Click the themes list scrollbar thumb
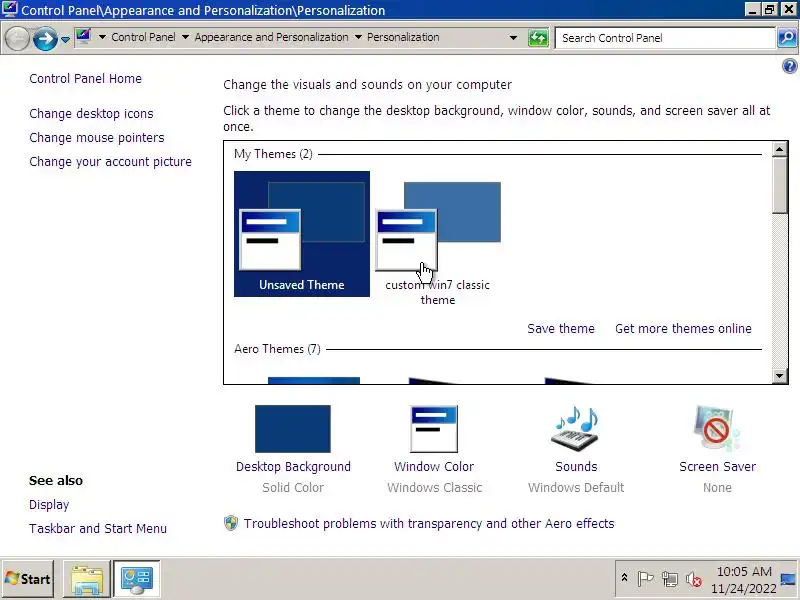The image size is (800, 600). coord(780,185)
